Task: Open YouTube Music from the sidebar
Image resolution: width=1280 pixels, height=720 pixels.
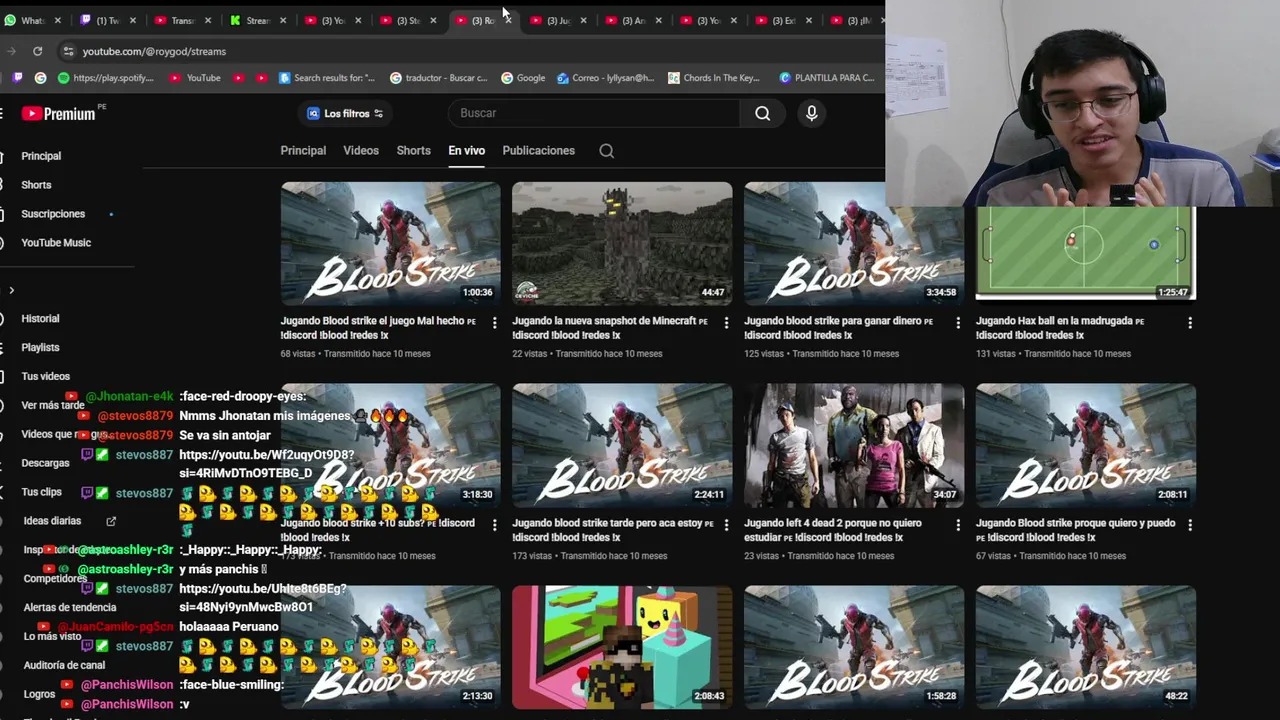Action: [56, 243]
